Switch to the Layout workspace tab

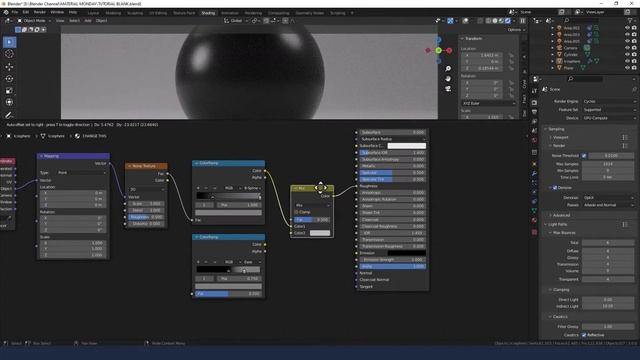[x=93, y=13]
